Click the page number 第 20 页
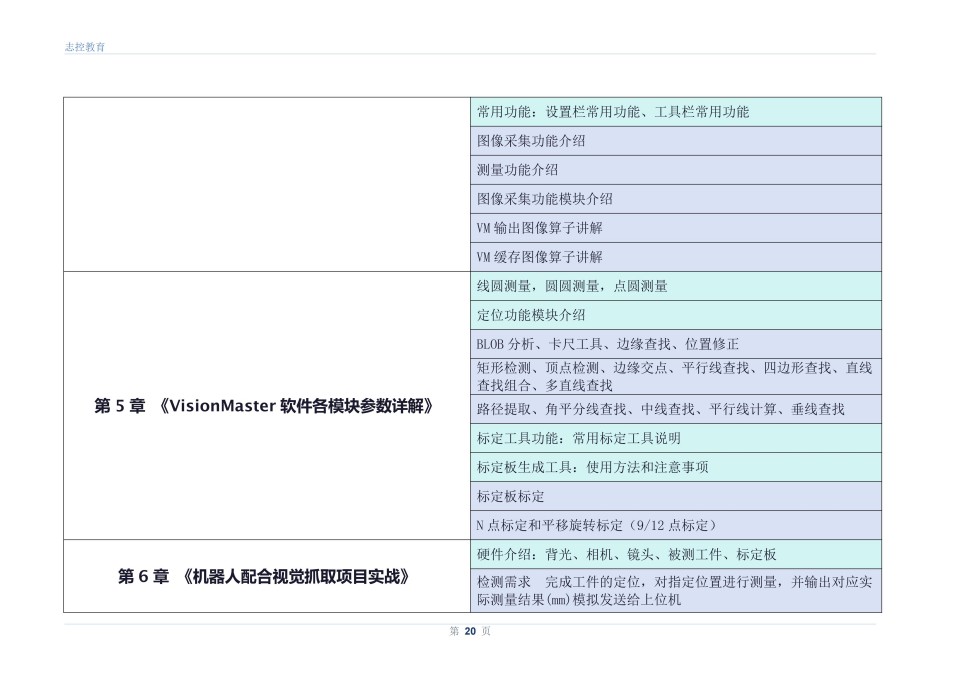The width and height of the screenshot is (958, 678). pos(470,631)
